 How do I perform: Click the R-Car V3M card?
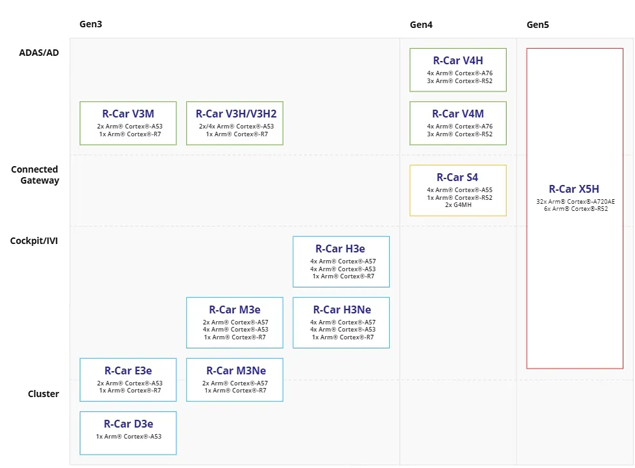[128, 123]
